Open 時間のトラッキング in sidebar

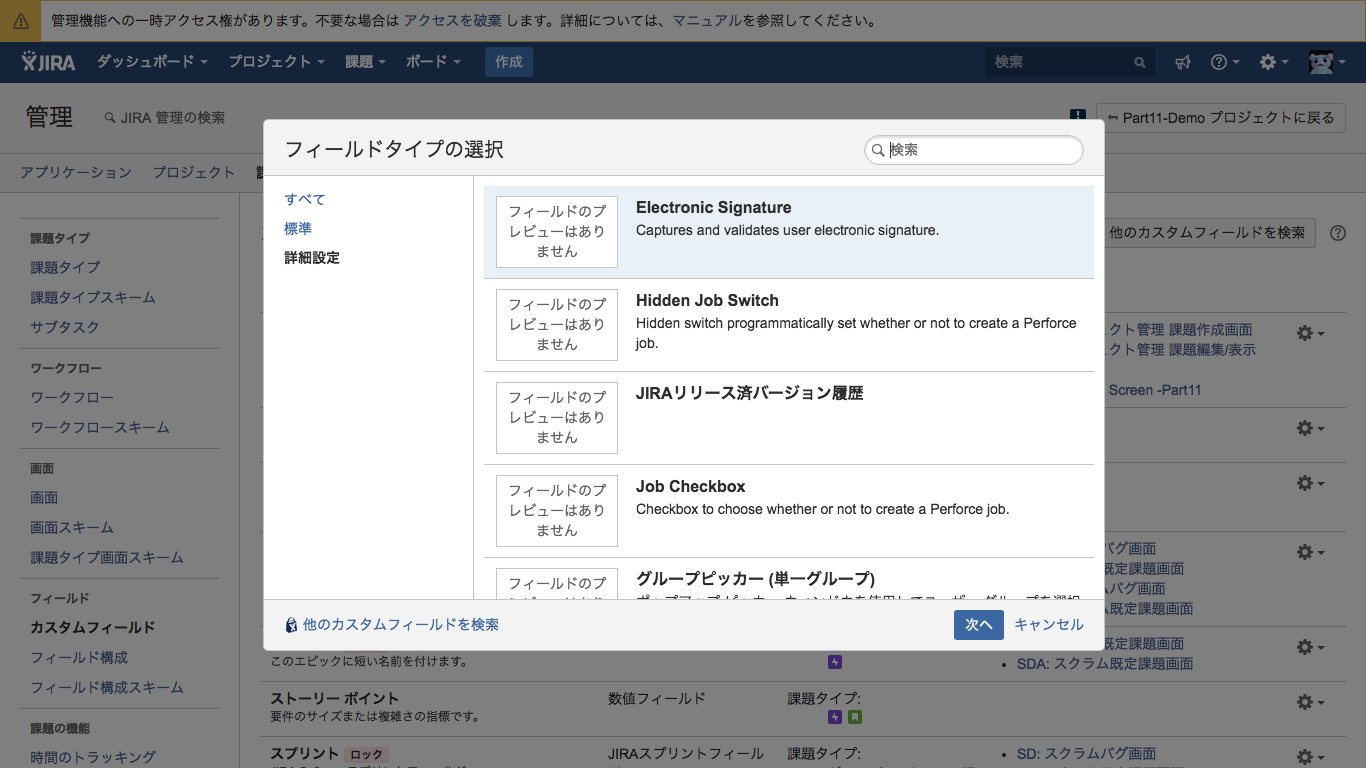coord(93,757)
